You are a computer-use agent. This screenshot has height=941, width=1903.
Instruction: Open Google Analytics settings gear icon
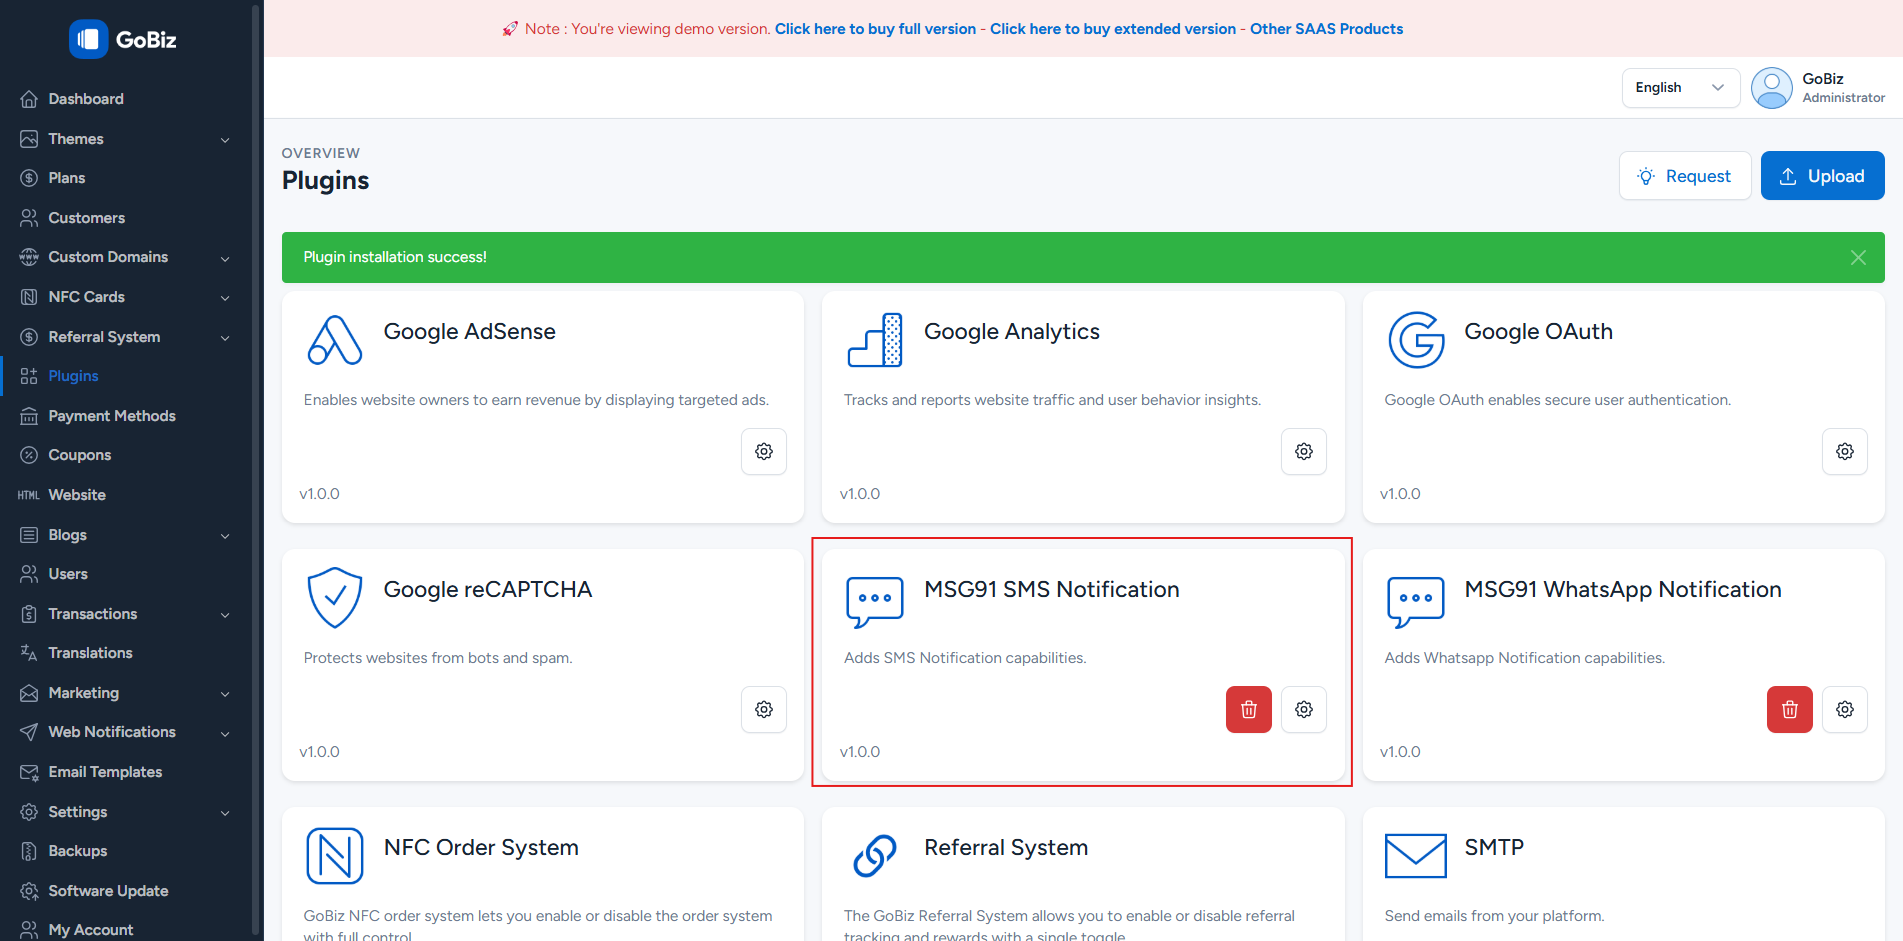1303,452
